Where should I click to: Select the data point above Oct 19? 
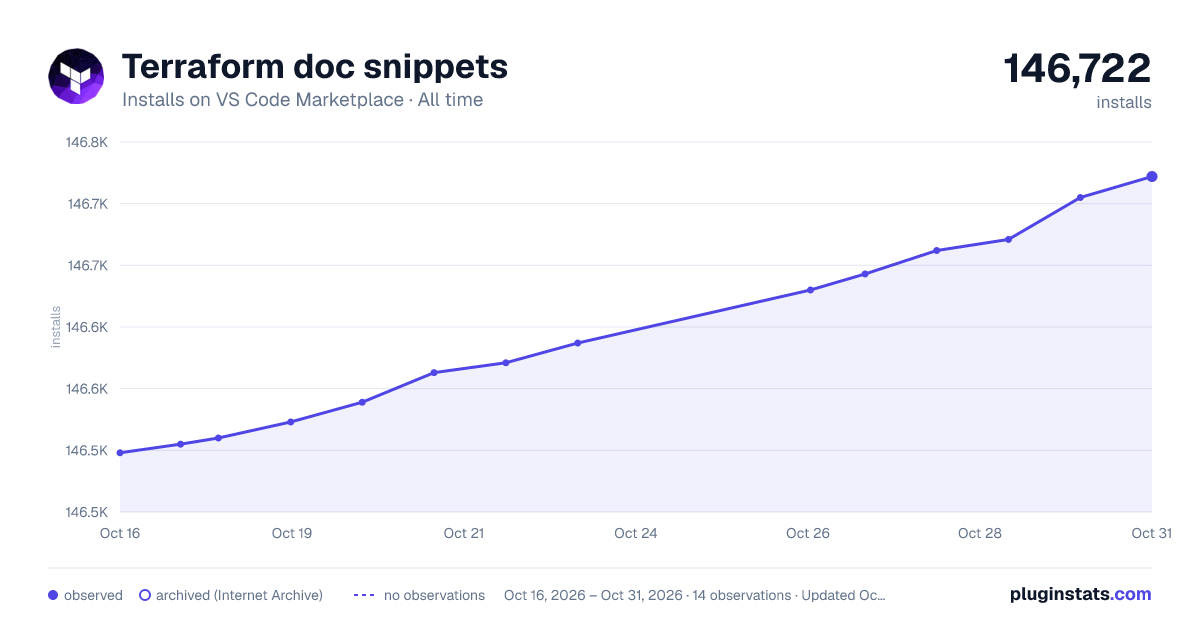[x=291, y=422]
